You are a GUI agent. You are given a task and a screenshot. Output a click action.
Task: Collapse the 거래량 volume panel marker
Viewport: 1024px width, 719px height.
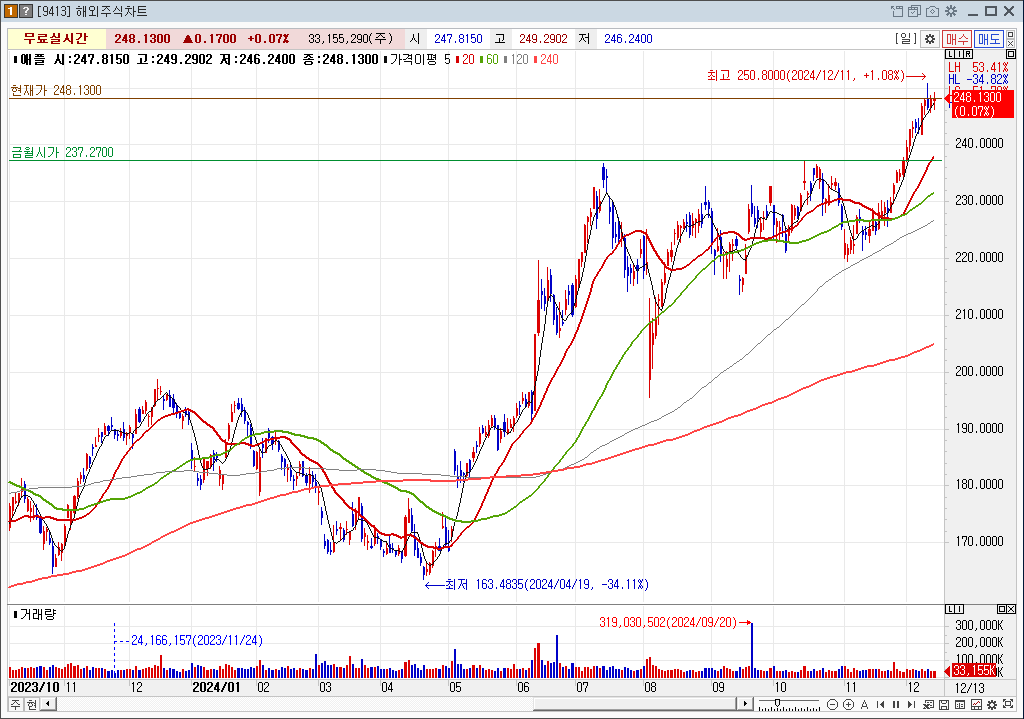coord(13,613)
